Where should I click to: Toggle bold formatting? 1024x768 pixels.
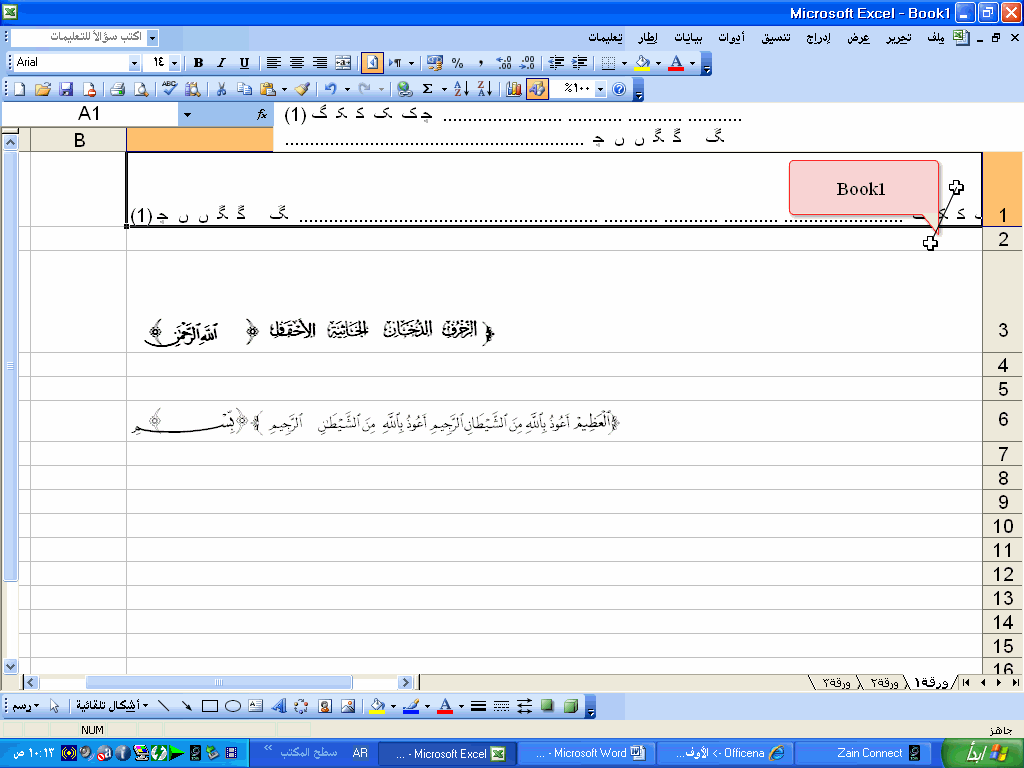tap(199, 63)
